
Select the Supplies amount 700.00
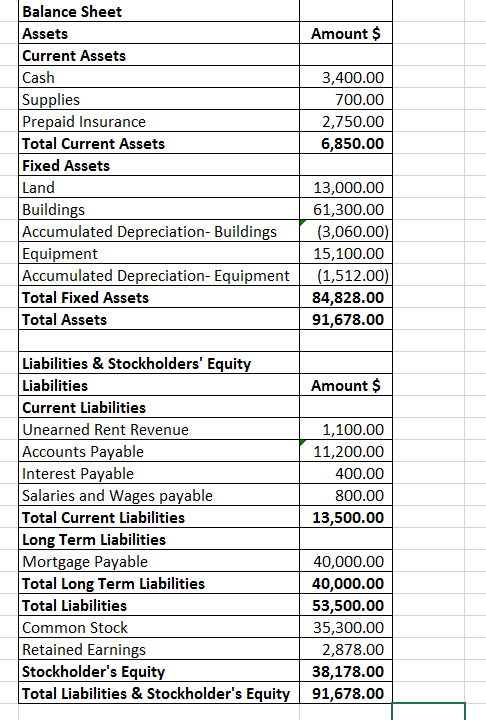point(346,99)
